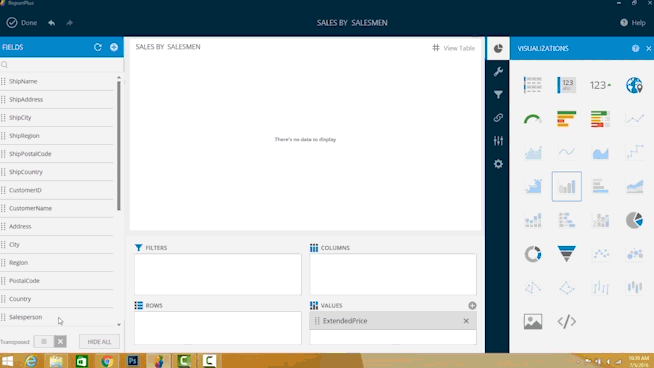Click the Done checkmark button
Screen dimensions: 654x368
tap(22, 23)
